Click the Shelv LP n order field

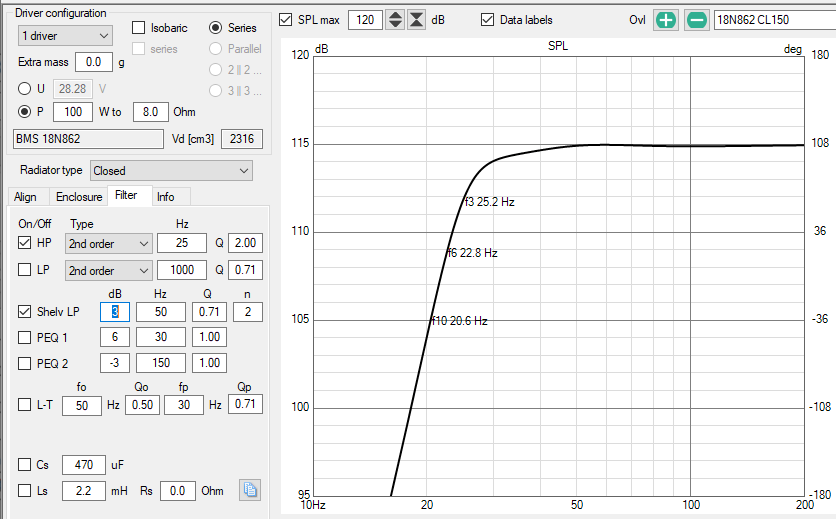click(x=248, y=312)
